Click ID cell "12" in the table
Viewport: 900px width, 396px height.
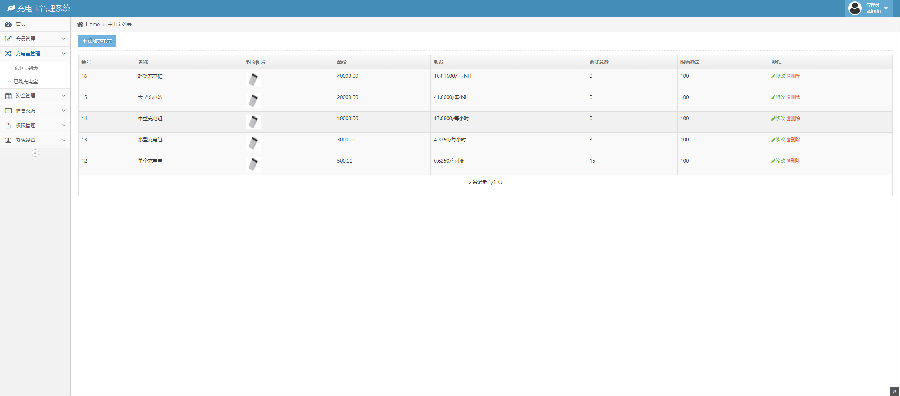[84, 161]
